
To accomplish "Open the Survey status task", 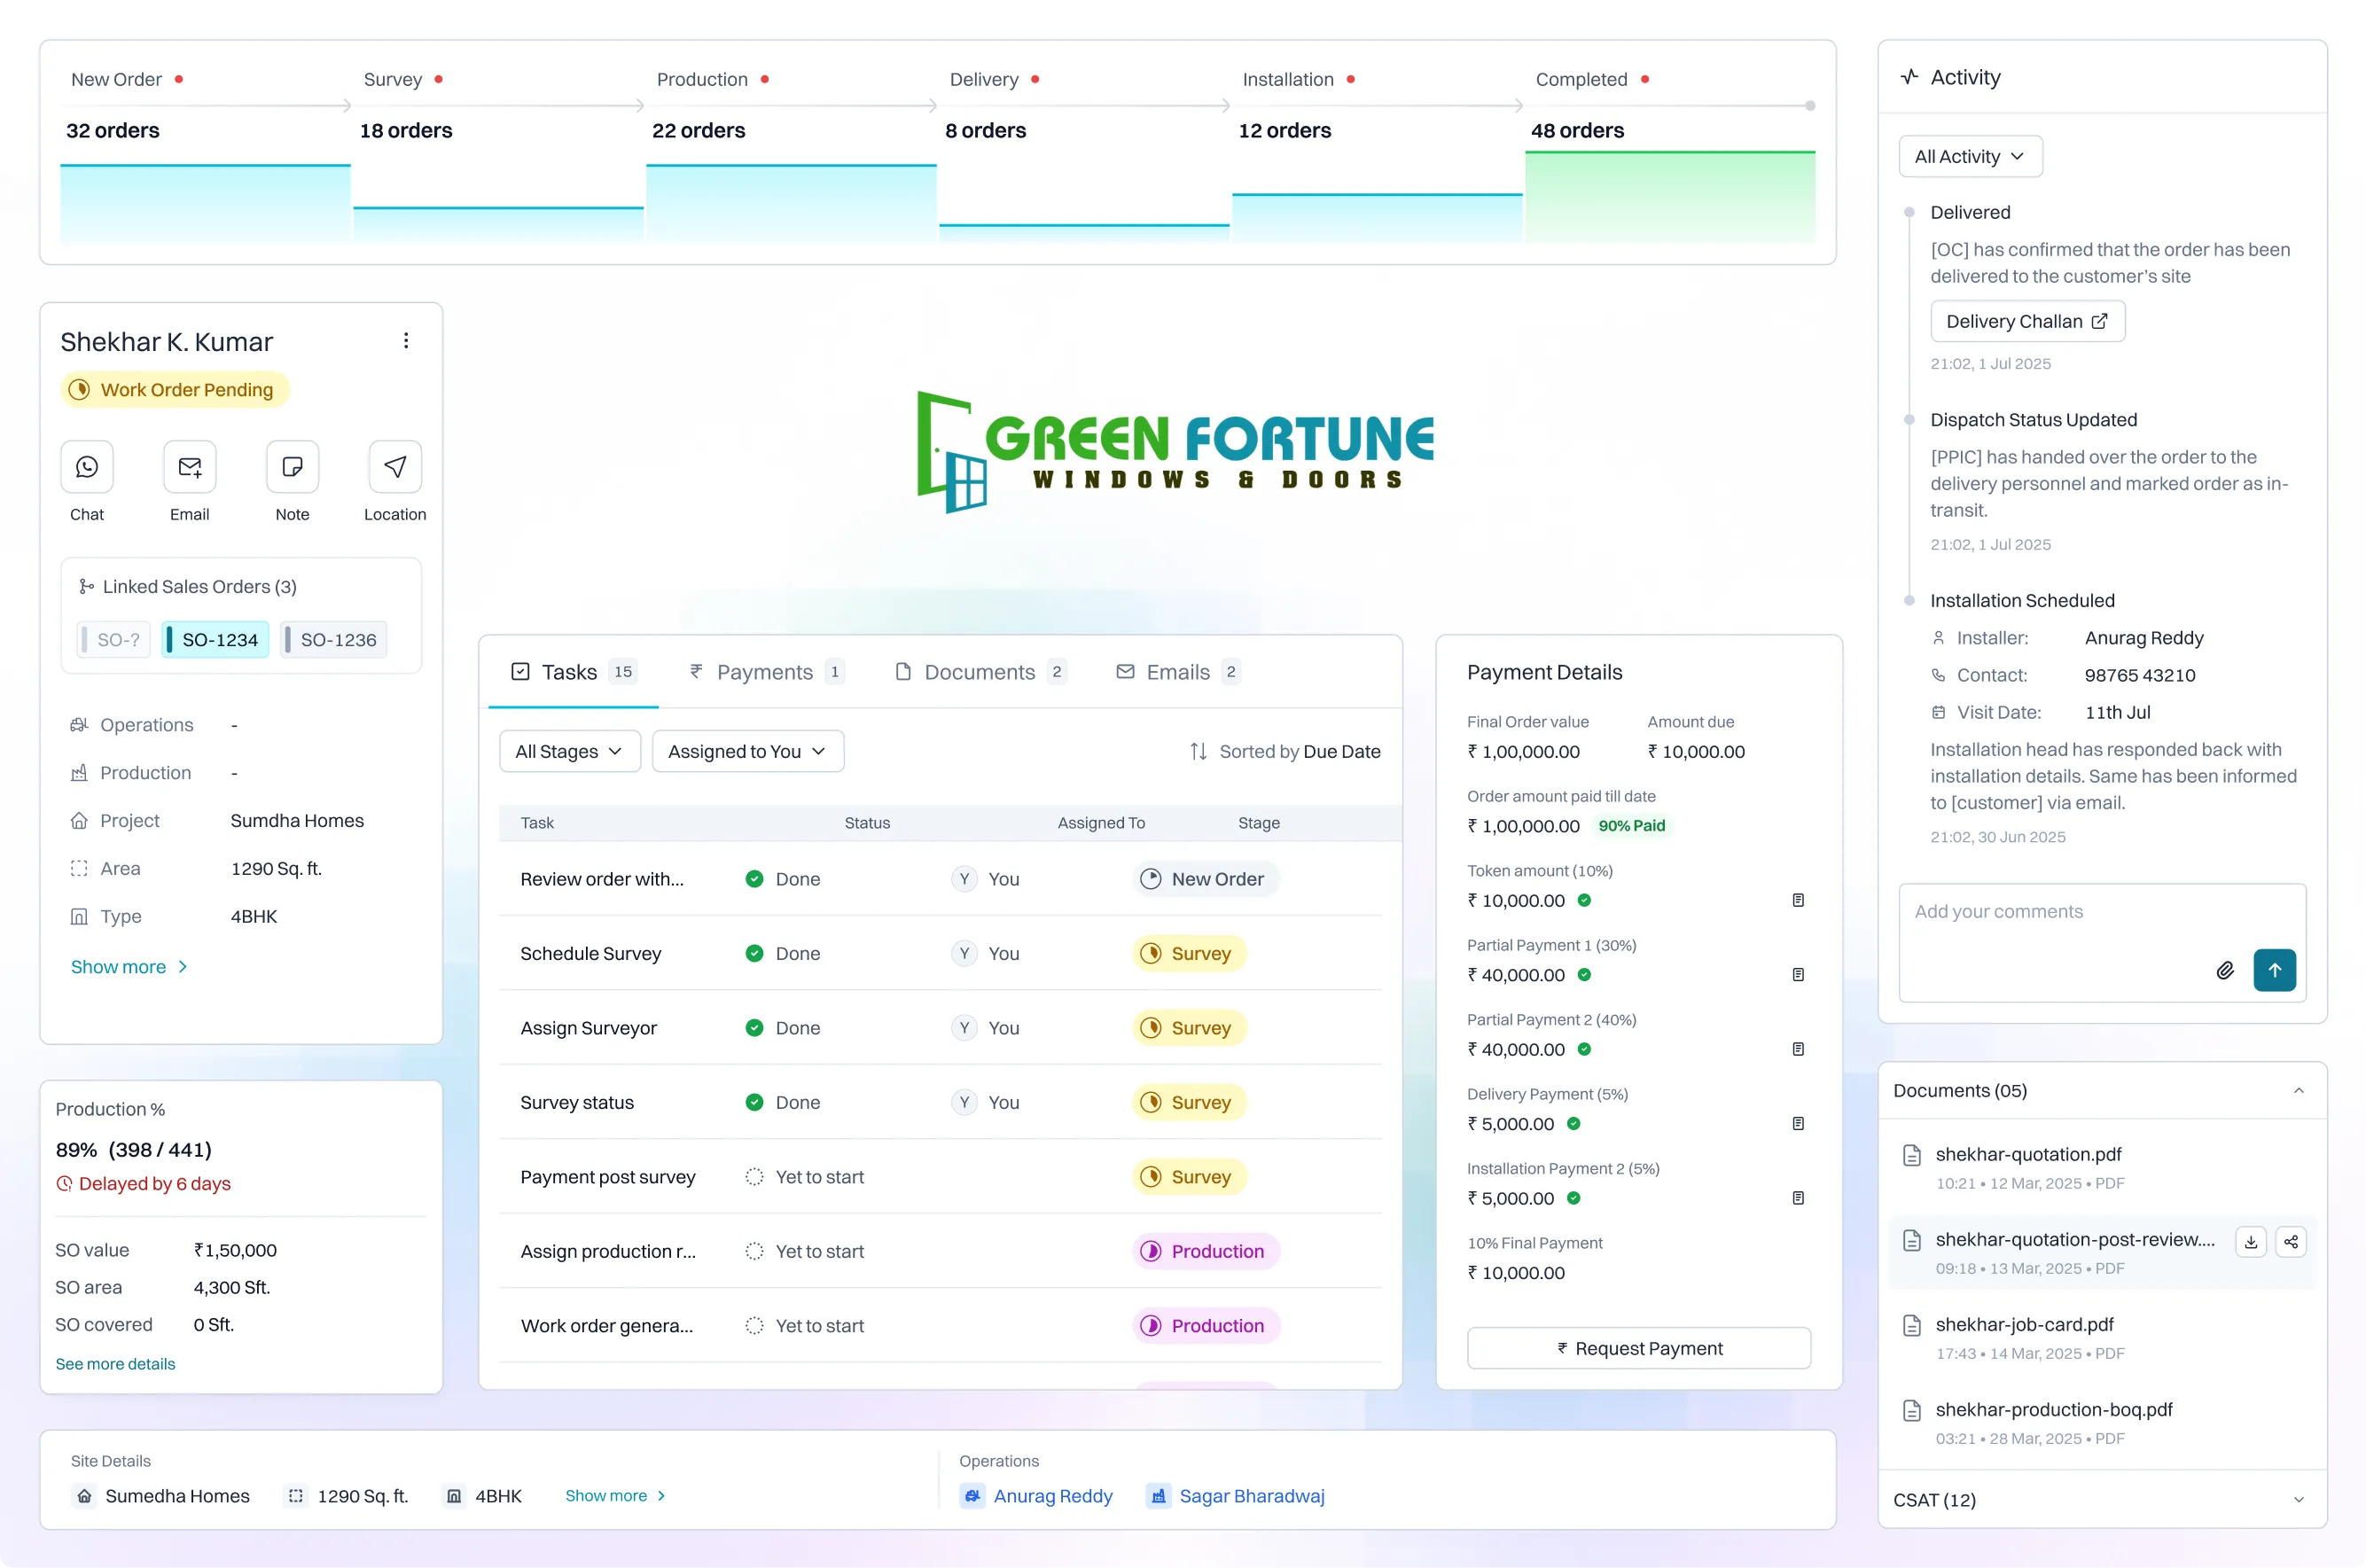I will (941, 1103).
